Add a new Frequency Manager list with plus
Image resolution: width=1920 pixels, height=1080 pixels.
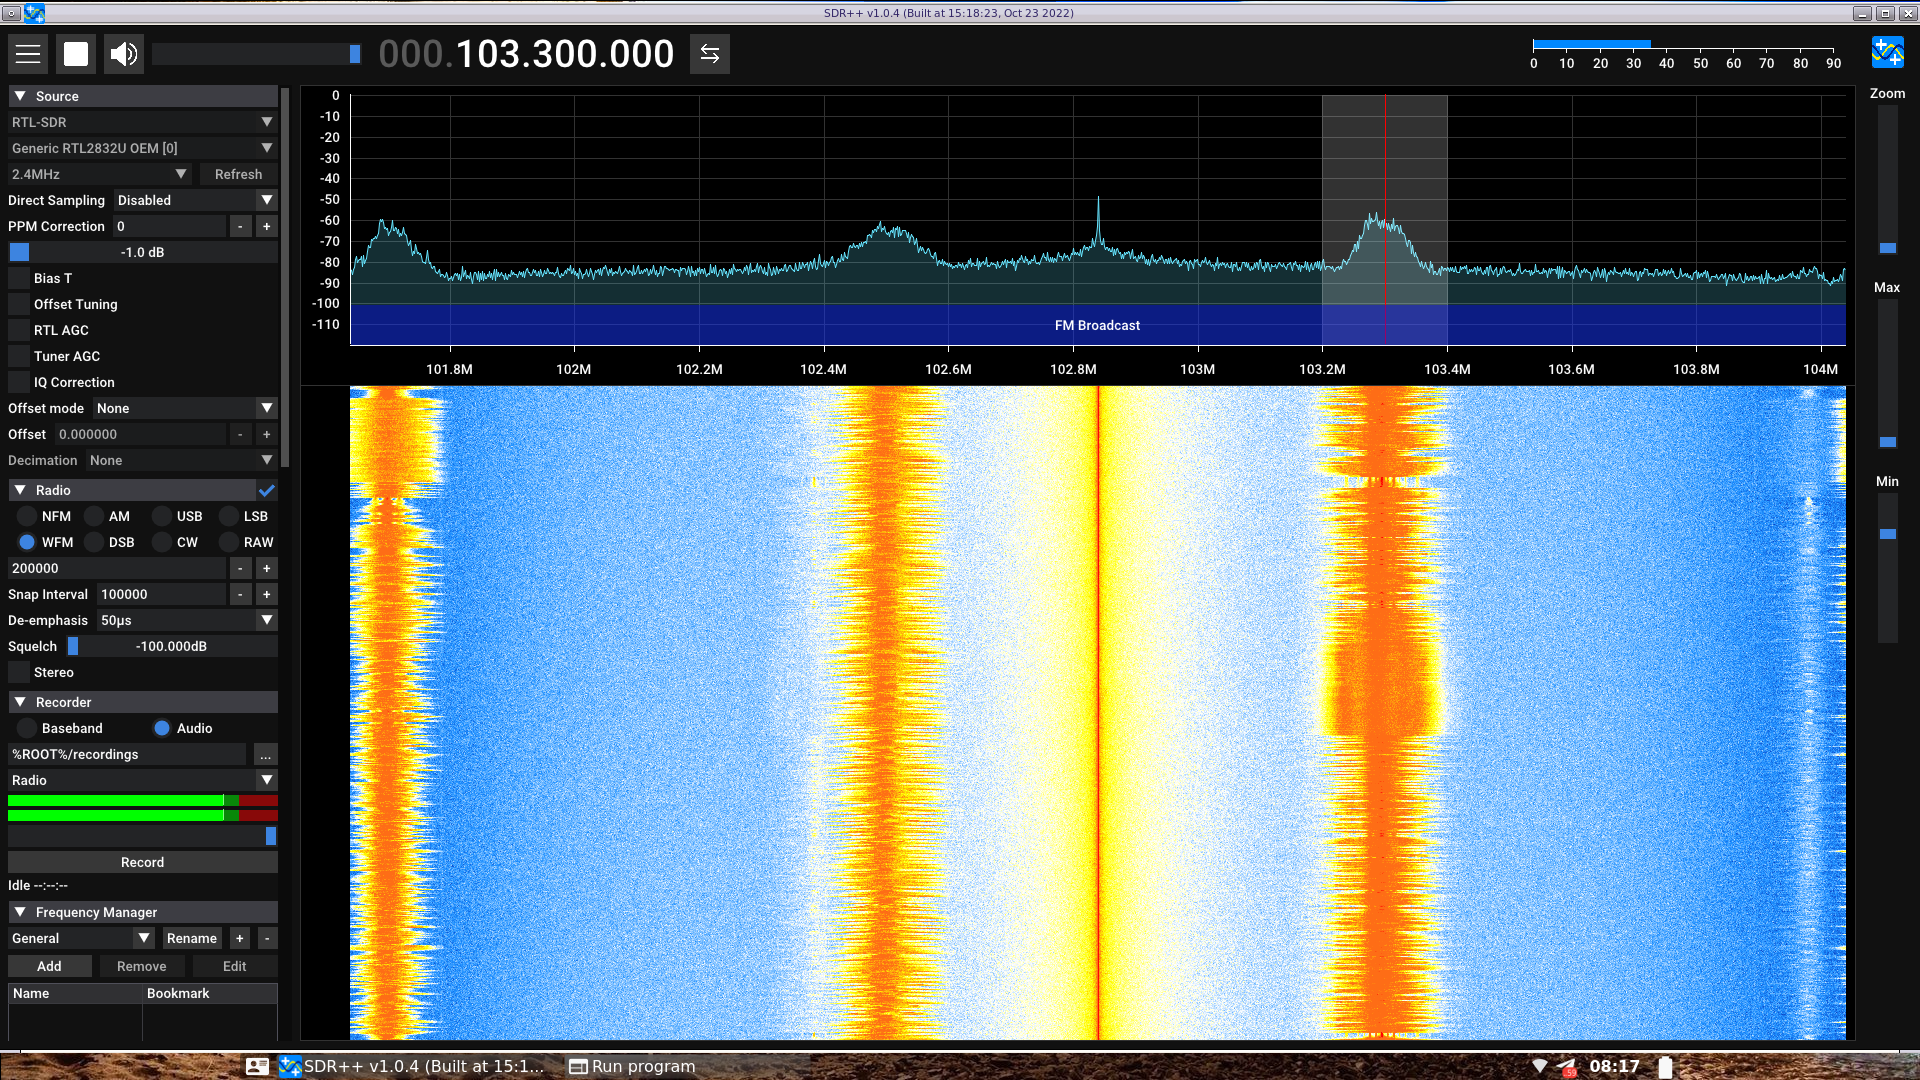pos(240,939)
